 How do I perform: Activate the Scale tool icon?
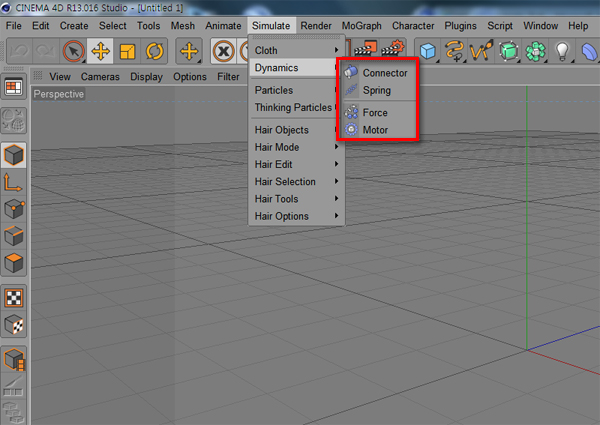pos(127,51)
